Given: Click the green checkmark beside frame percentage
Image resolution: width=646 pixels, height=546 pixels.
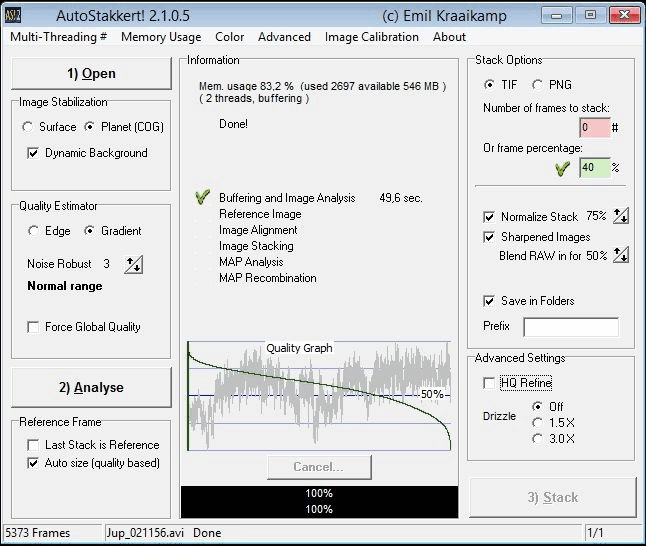Looking at the screenshot, I should tap(562, 168).
